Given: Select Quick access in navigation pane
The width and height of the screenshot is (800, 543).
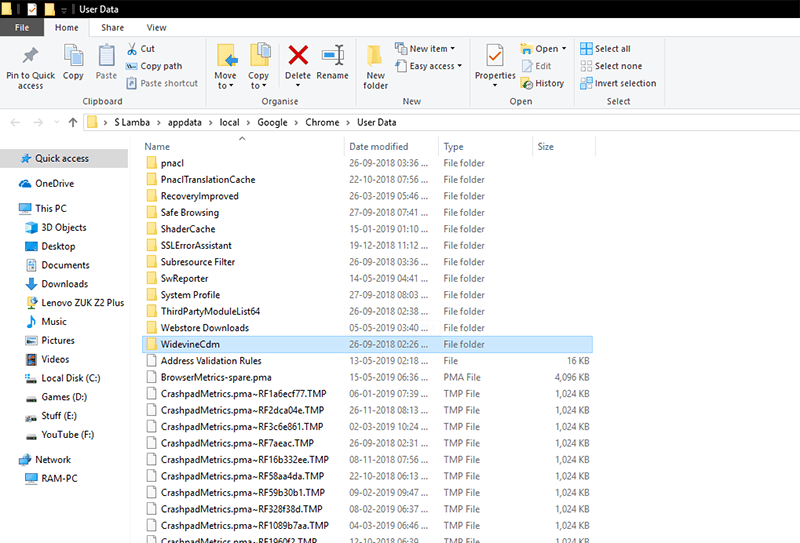Looking at the screenshot, I should (64, 158).
